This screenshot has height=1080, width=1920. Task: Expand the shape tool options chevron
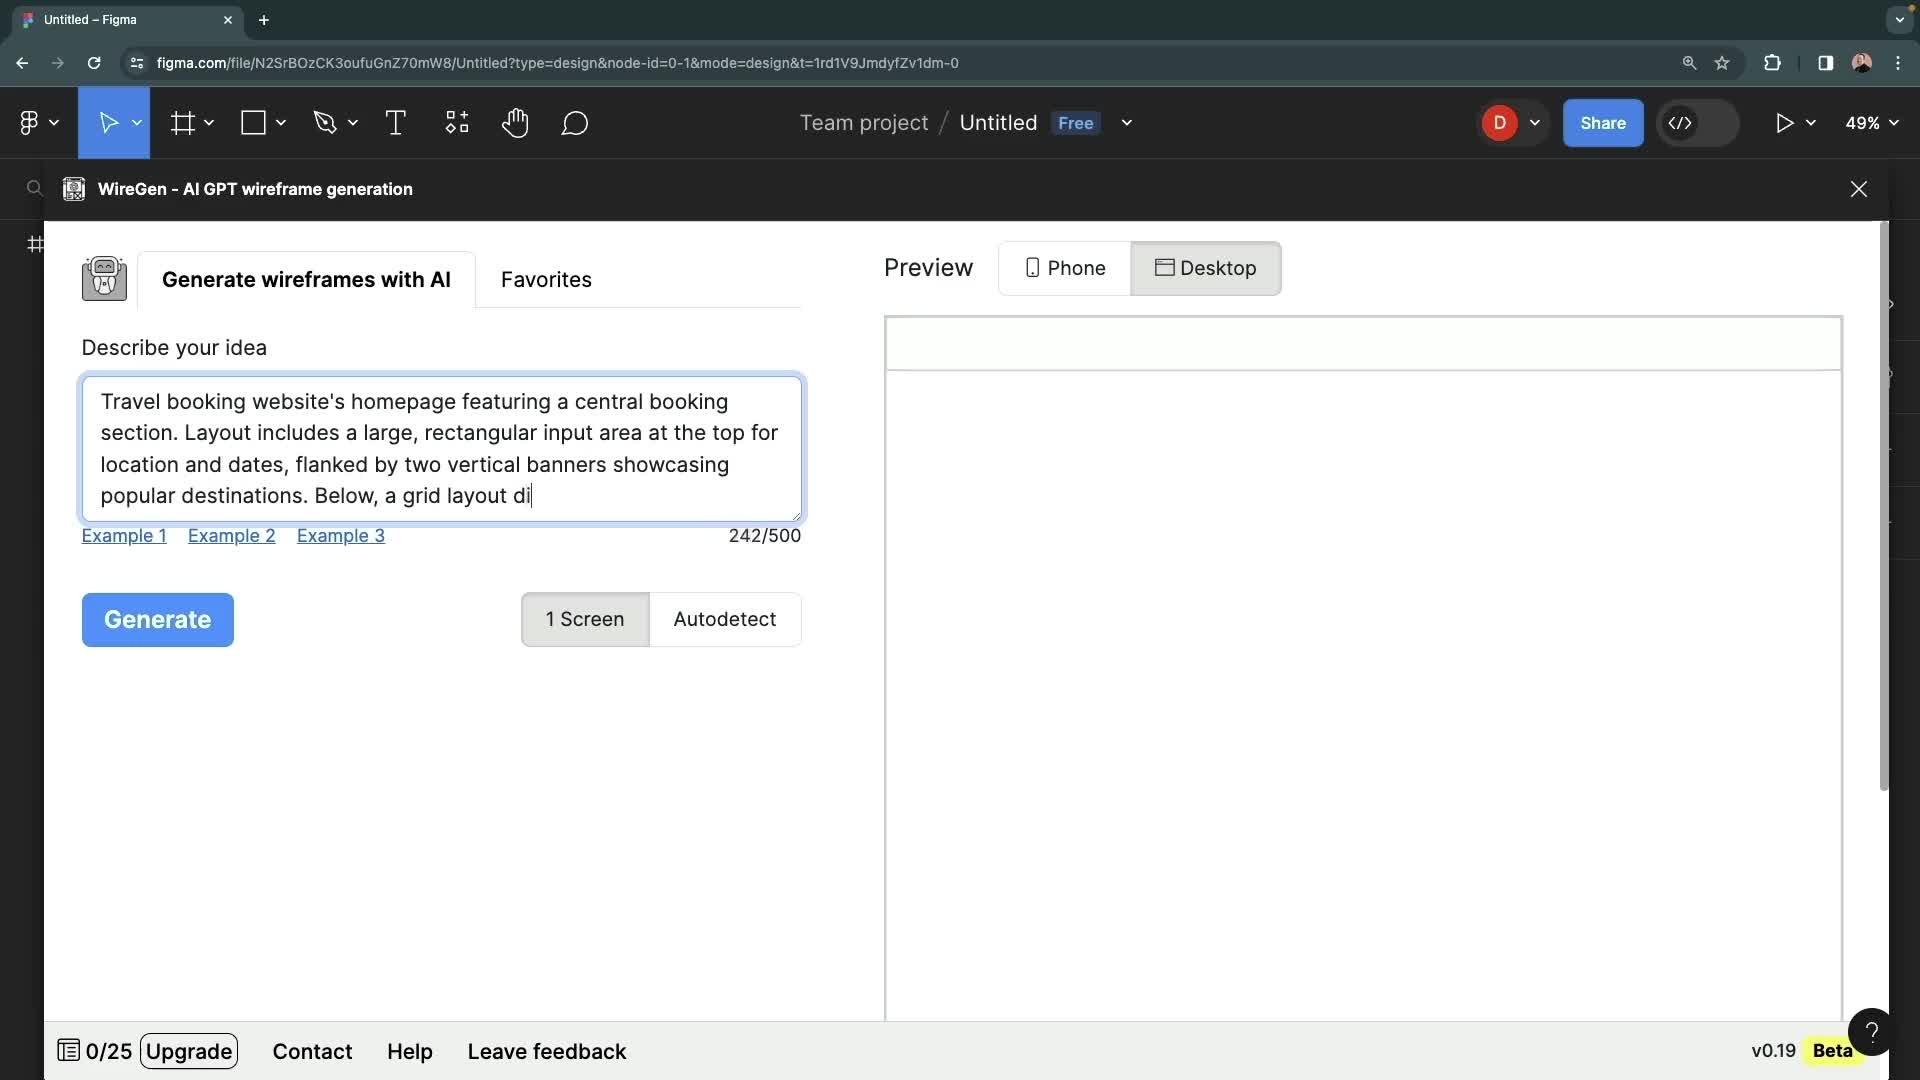click(280, 122)
